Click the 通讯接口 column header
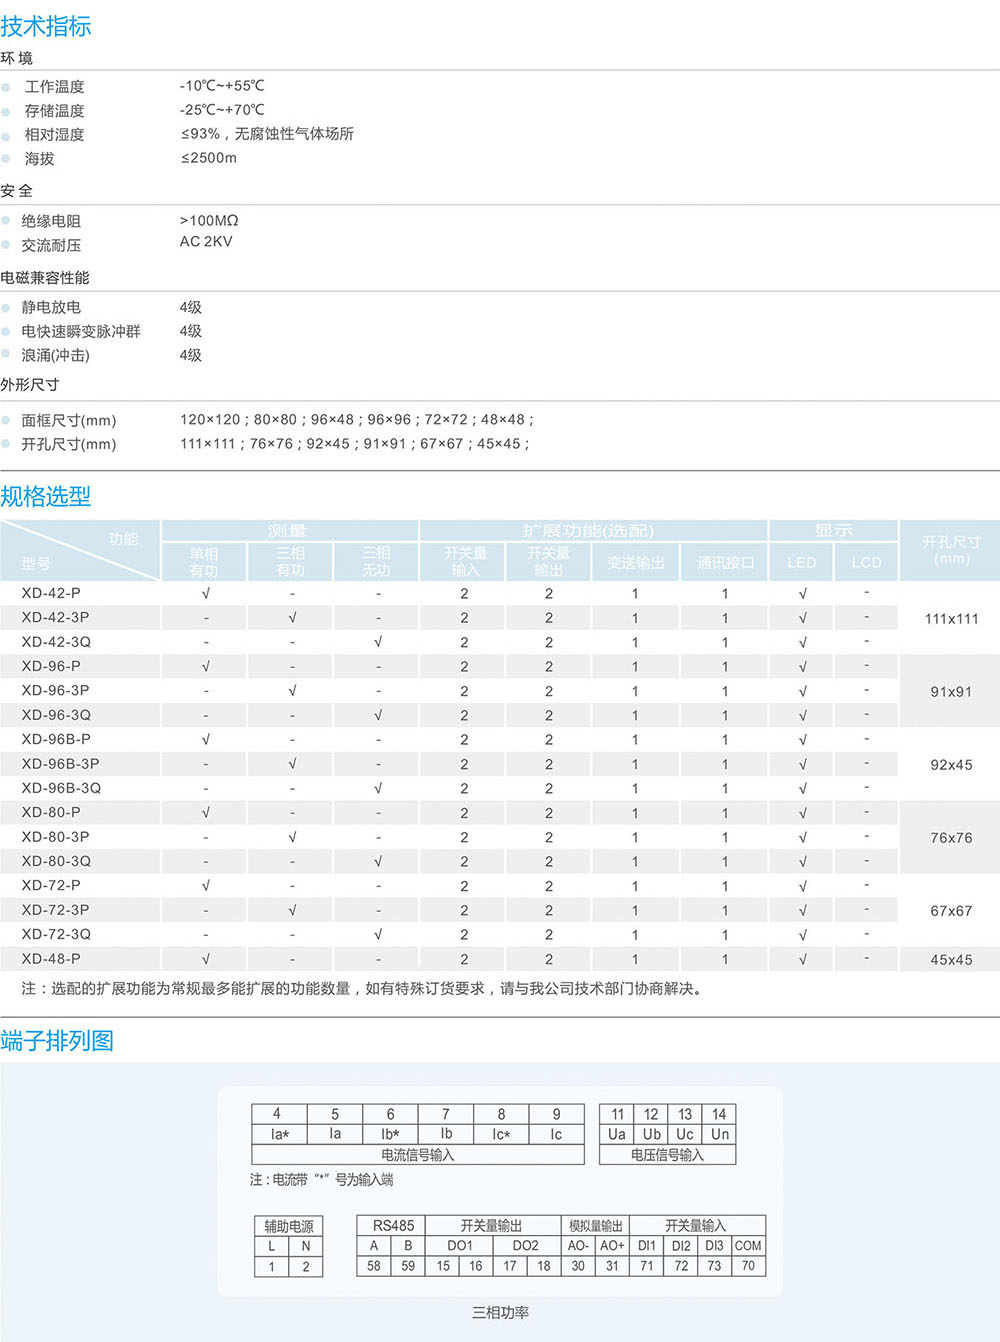The width and height of the screenshot is (1000, 1342). [x=725, y=563]
